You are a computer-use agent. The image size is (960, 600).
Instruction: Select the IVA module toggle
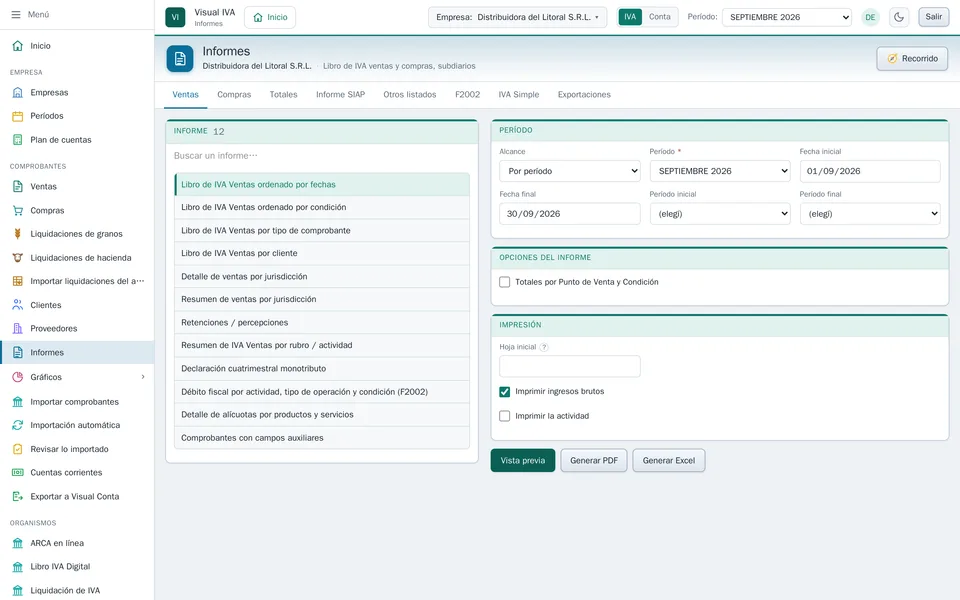[x=630, y=17]
